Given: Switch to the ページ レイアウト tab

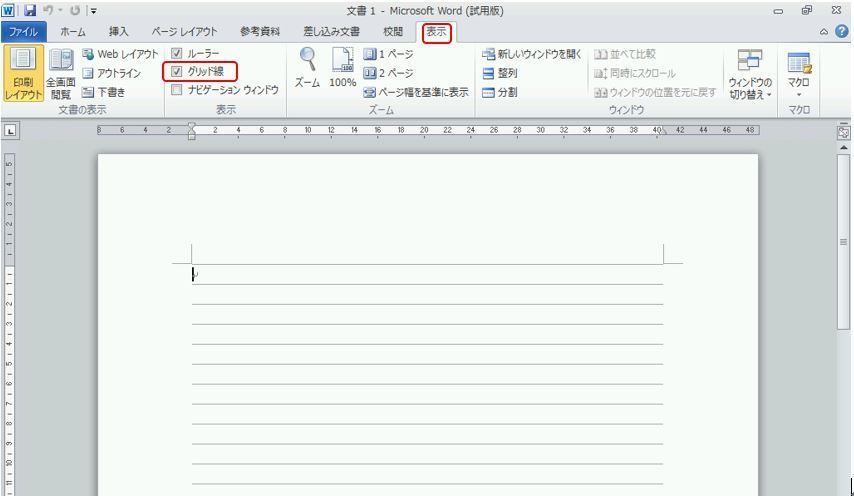Looking at the screenshot, I should coord(184,32).
